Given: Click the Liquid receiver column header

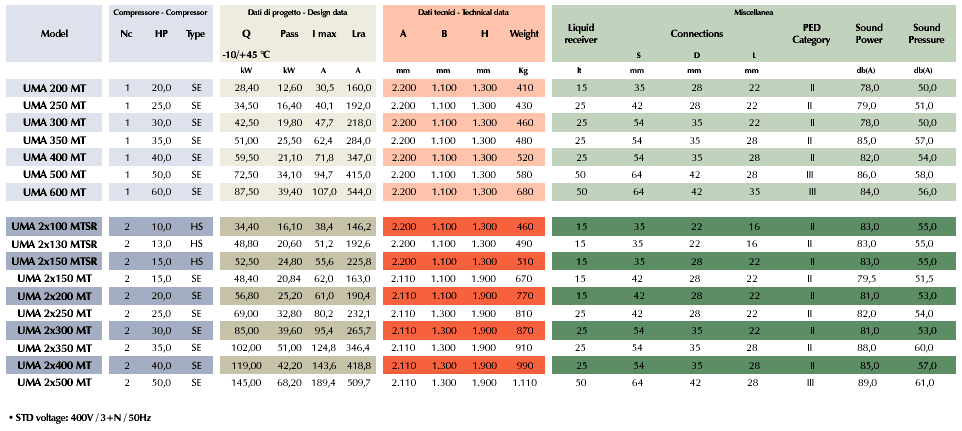Looking at the screenshot, I should click(x=581, y=33).
